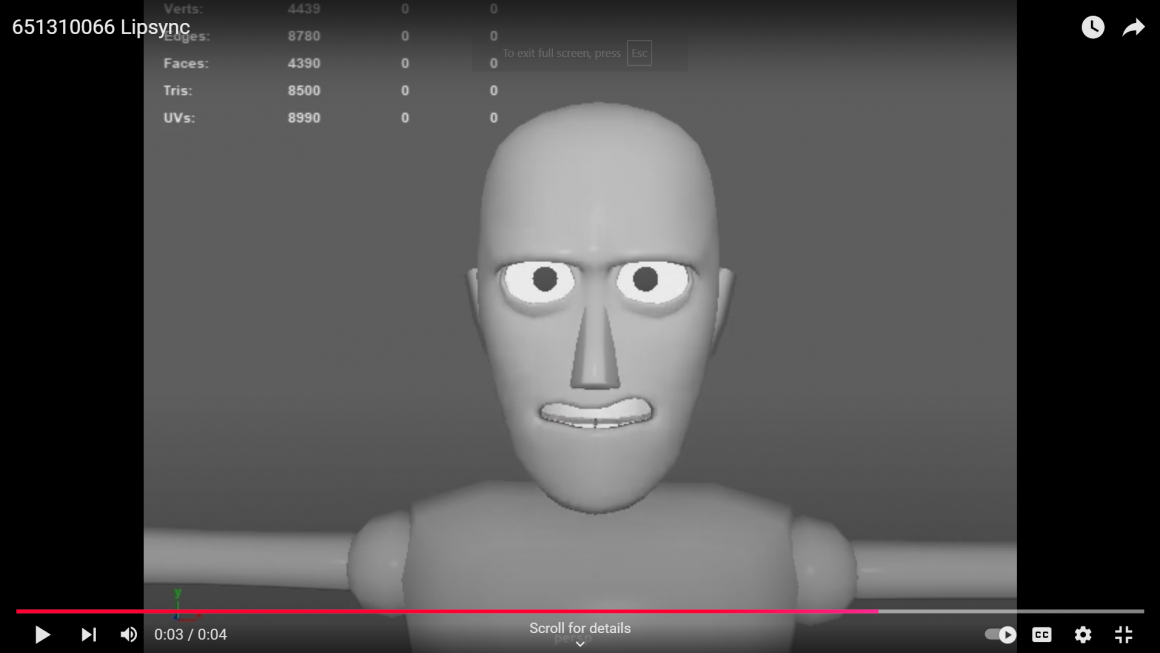The width and height of the screenshot is (1160, 653).
Task: Click the end of the red played progress
Action: [877, 611]
